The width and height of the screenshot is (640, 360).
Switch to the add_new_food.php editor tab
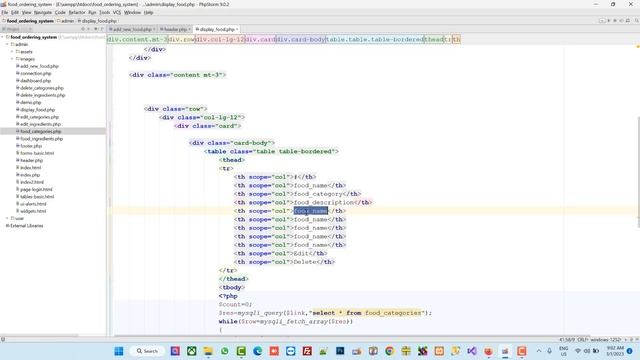(131, 29)
